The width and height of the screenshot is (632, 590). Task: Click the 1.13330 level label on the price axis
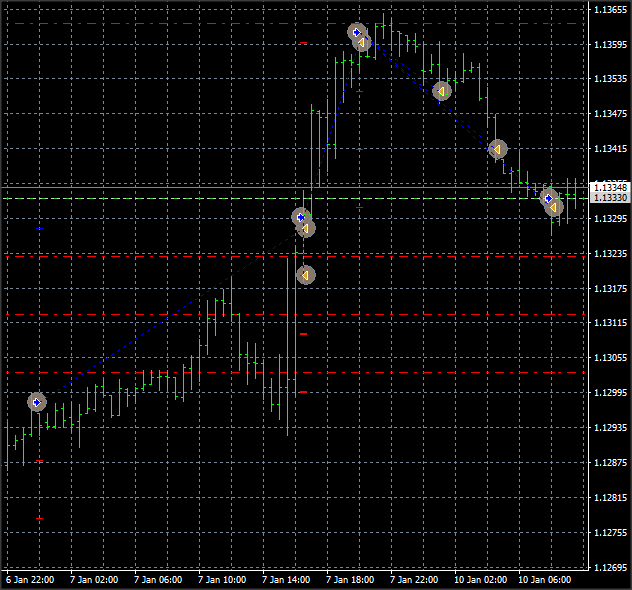click(x=610, y=197)
